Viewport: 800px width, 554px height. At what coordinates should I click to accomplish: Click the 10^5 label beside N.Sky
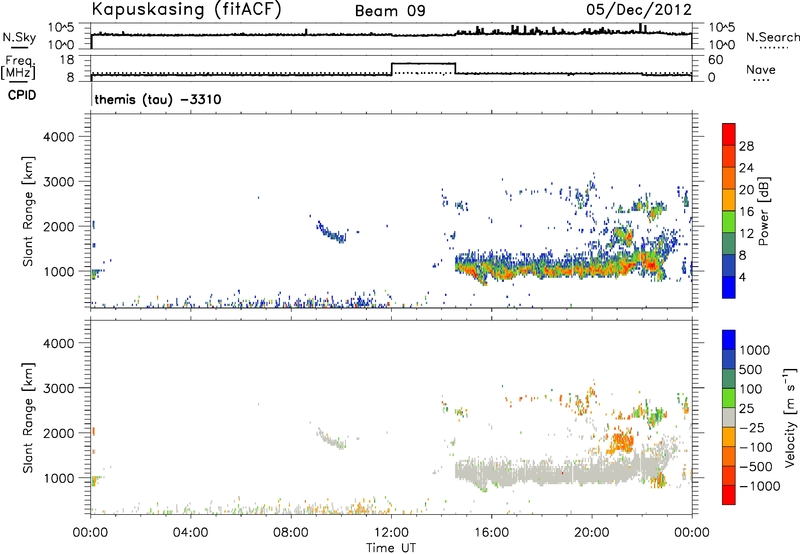click(61, 27)
